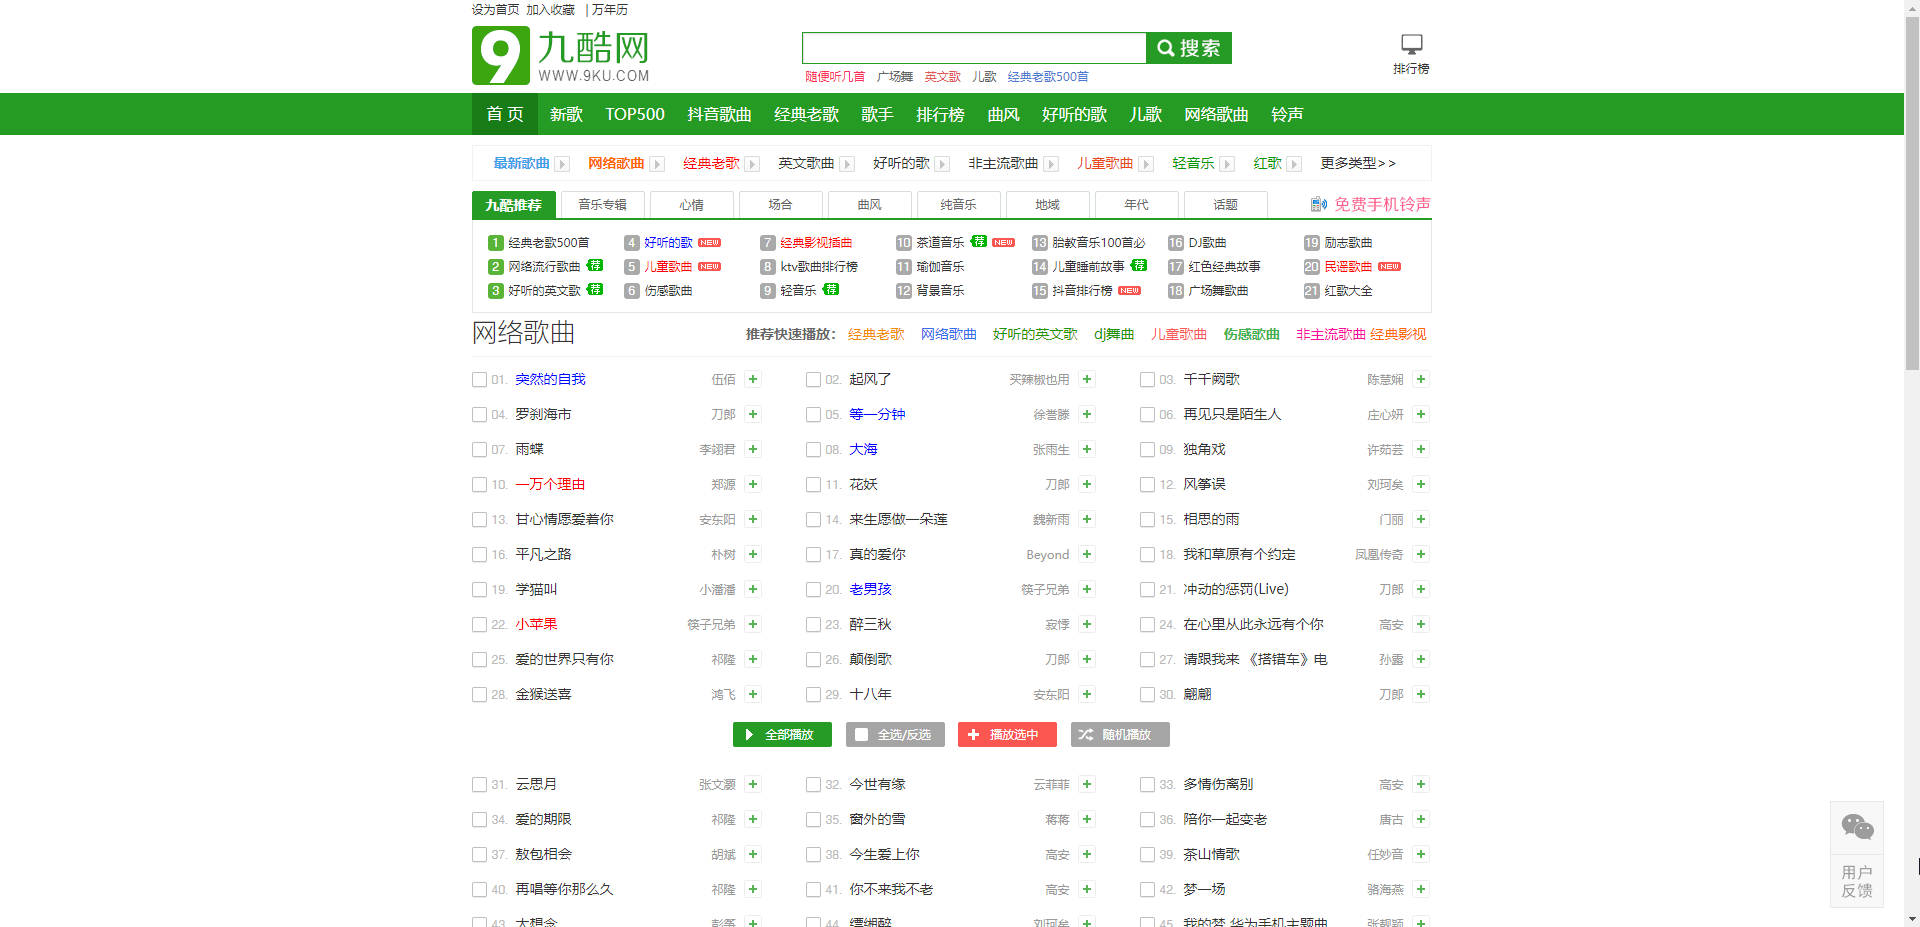Click the plus icon beside 真的爱你
Viewport: 1920px width, 927px height.
point(1087,555)
